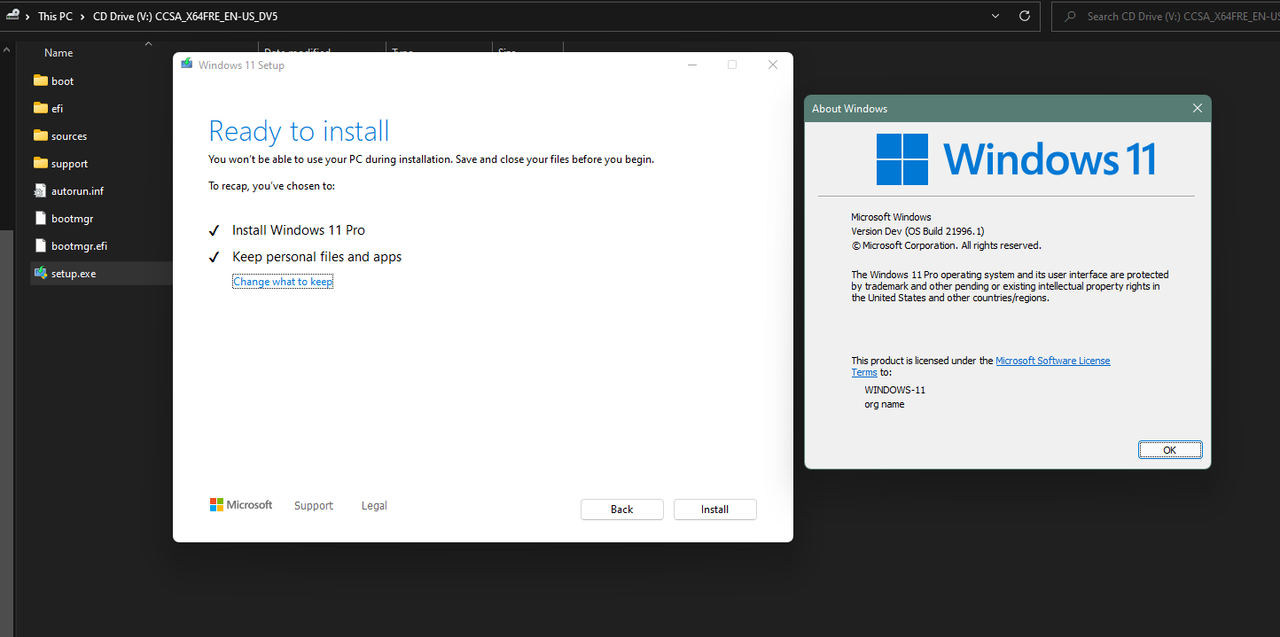Expand chevron between This PC and CD Drive
Viewport: 1280px width, 637px height.
[82, 16]
